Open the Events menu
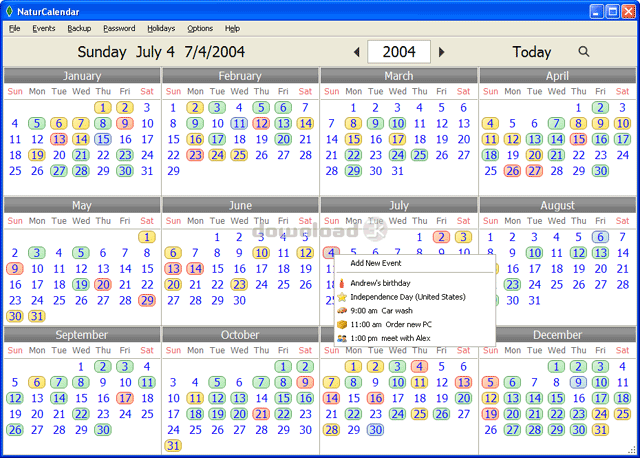 coord(44,28)
